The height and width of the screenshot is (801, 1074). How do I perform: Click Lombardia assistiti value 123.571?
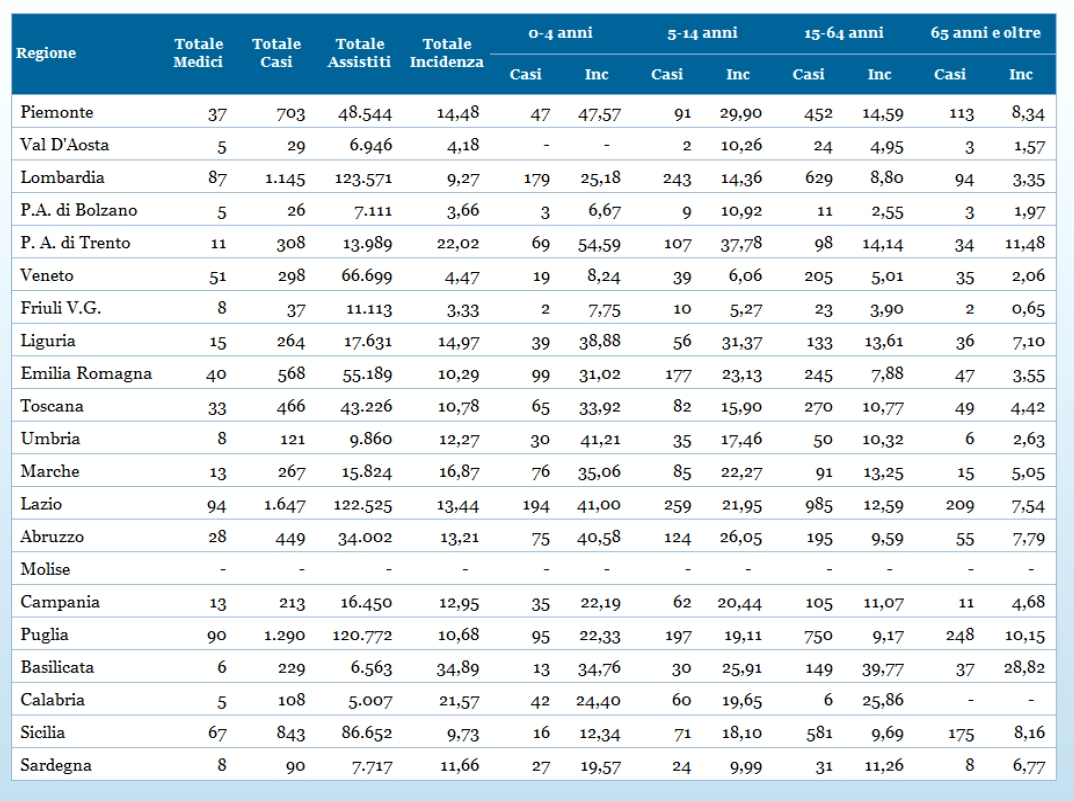[364, 179]
